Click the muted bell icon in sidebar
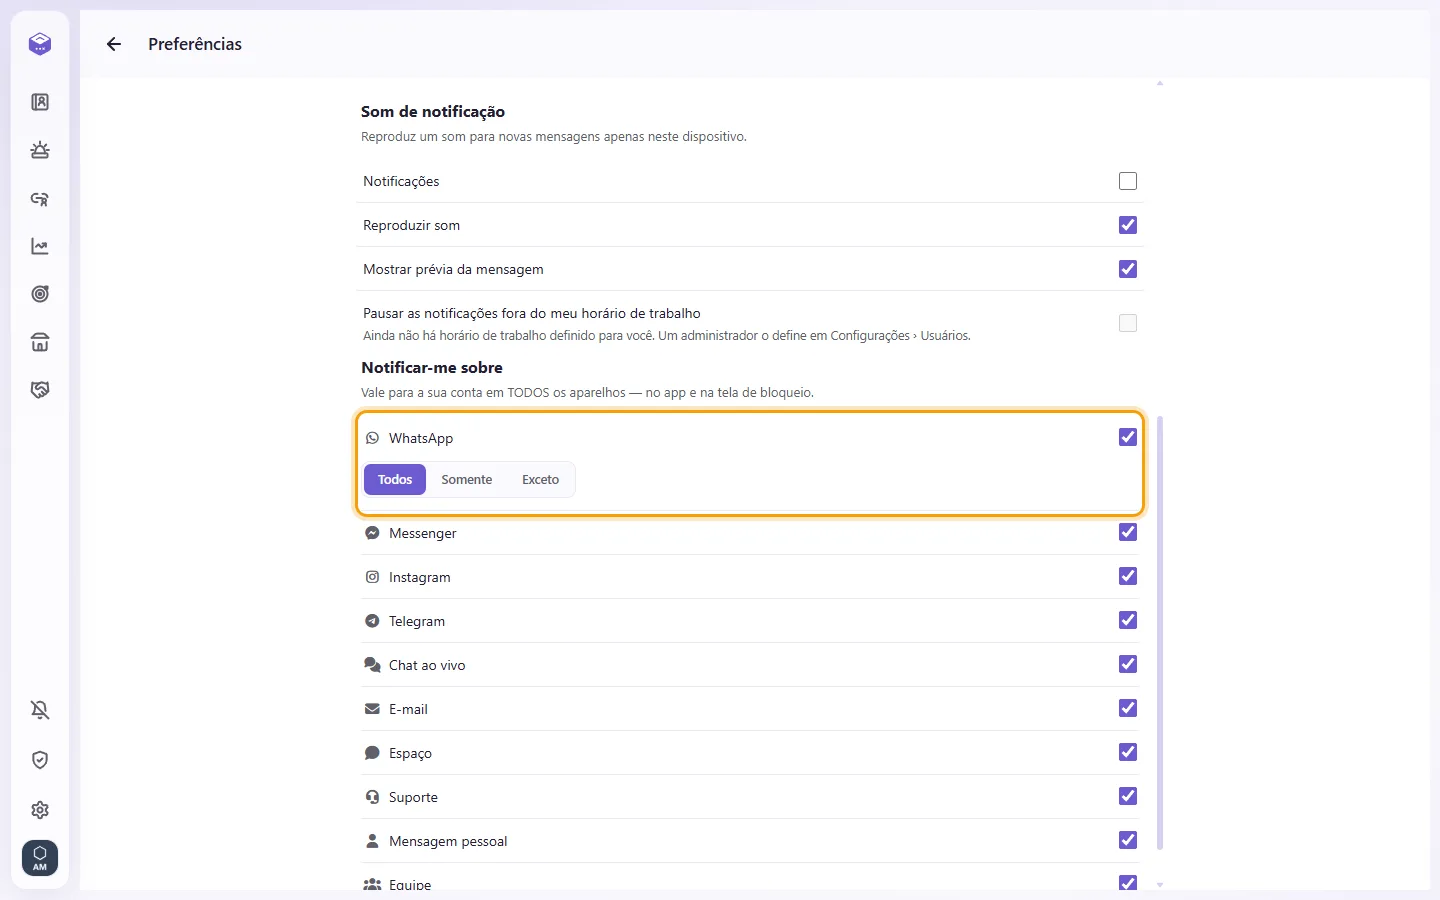The height and width of the screenshot is (900, 1440). (x=40, y=710)
